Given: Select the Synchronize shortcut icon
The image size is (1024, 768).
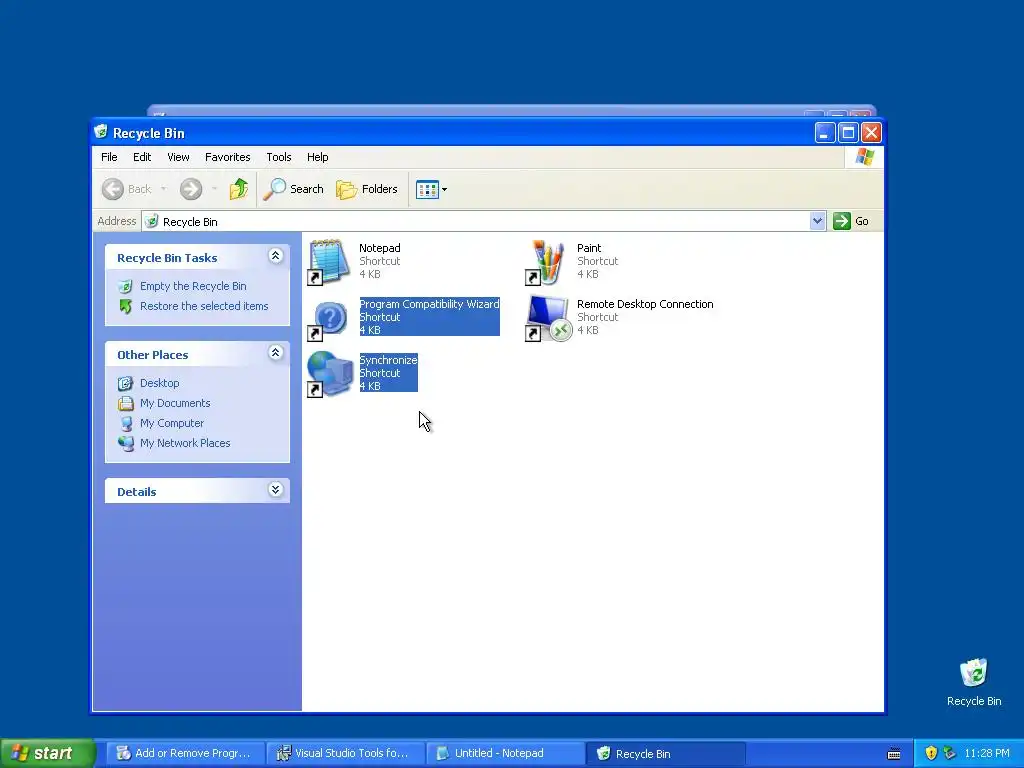Looking at the screenshot, I should pyautogui.click(x=329, y=374).
